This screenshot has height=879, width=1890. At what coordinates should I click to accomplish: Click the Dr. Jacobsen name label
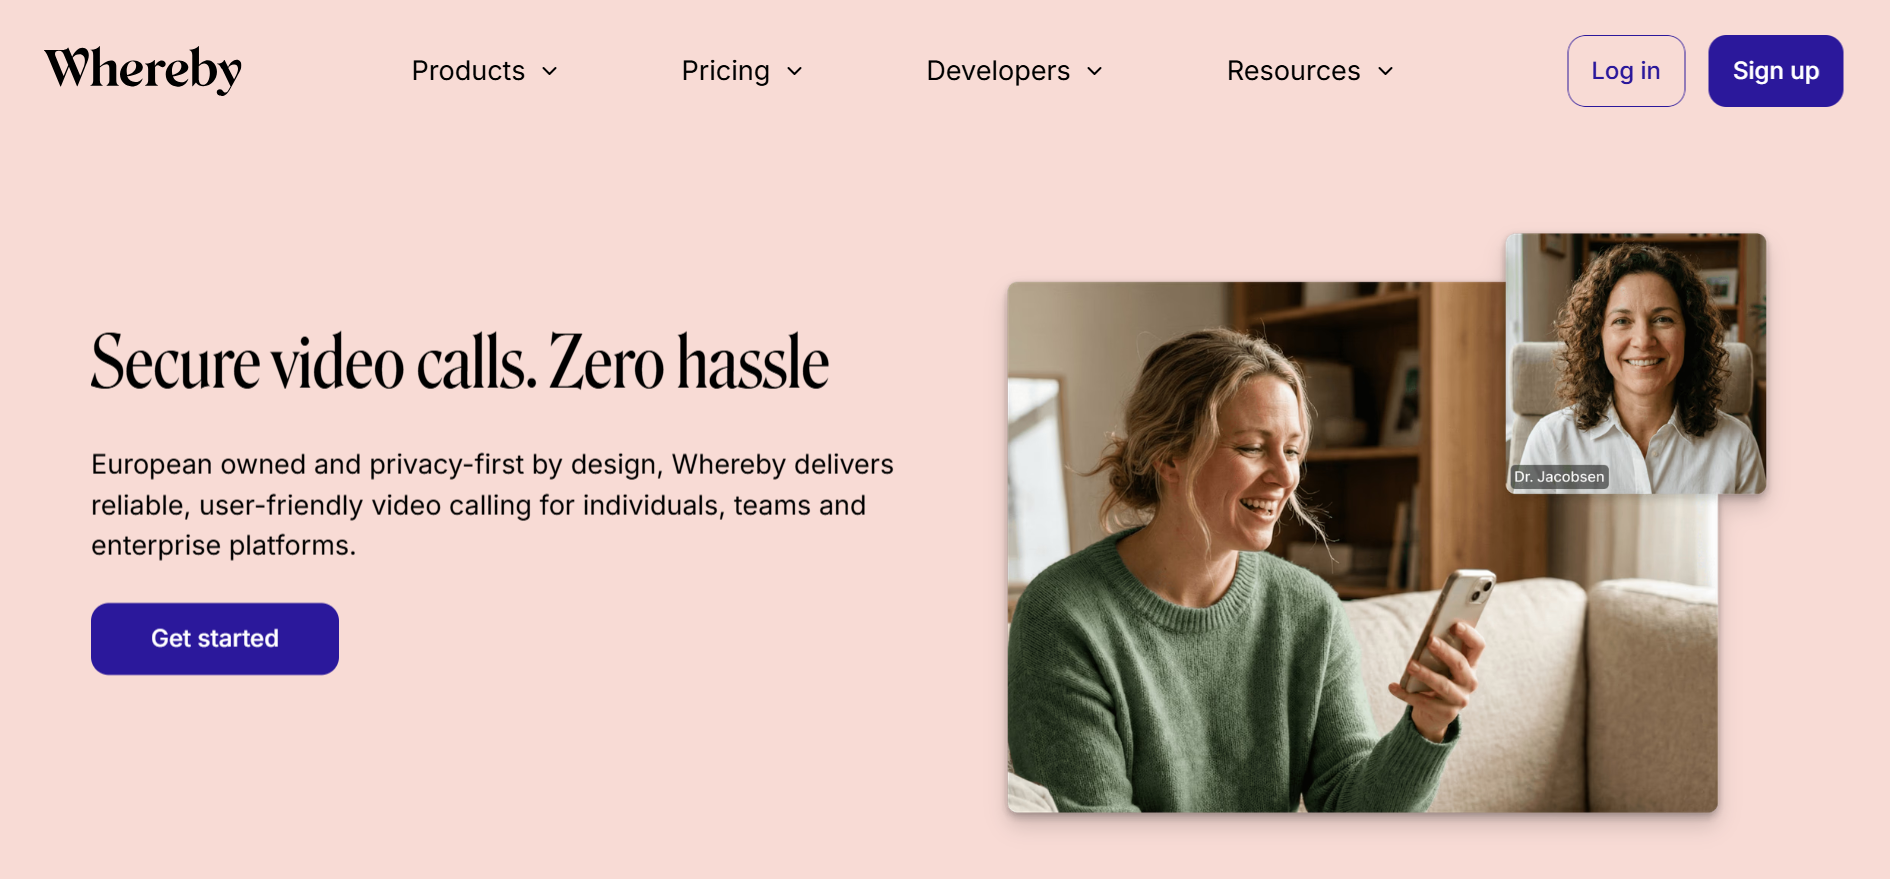(1559, 477)
